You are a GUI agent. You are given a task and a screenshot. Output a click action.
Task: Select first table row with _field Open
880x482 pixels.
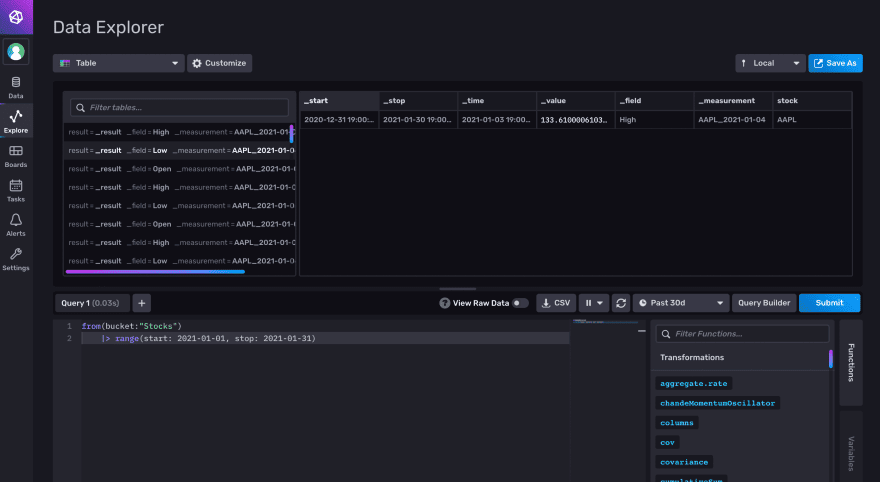point(180,169)
